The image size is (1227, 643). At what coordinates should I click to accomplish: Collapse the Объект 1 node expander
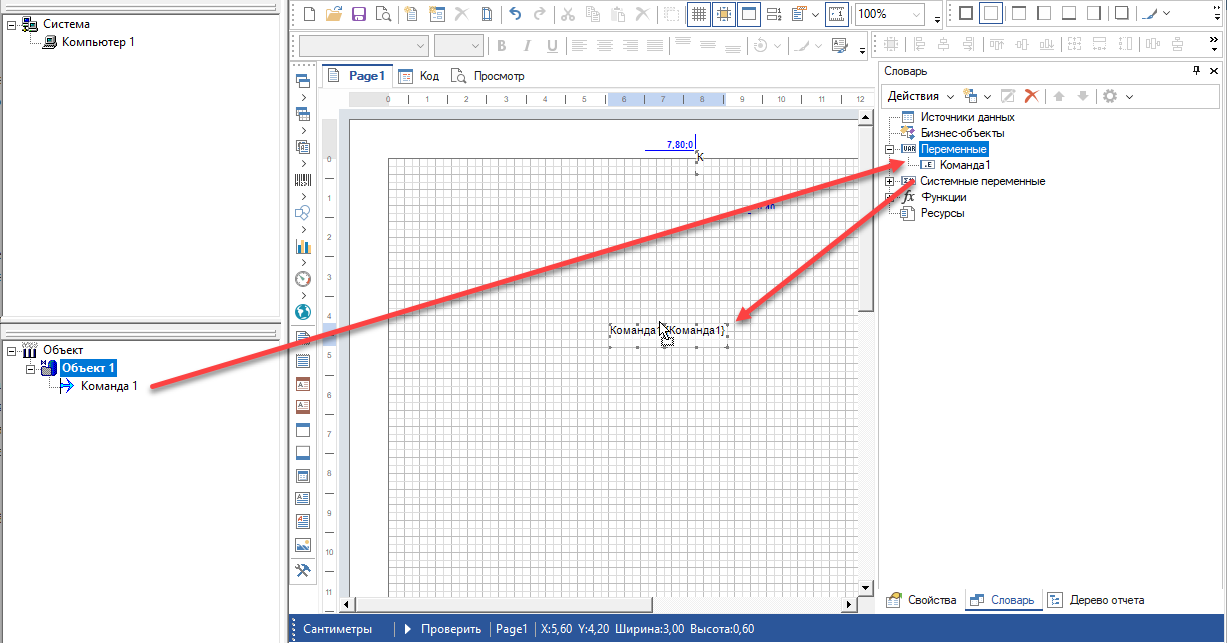coord(30,368)
